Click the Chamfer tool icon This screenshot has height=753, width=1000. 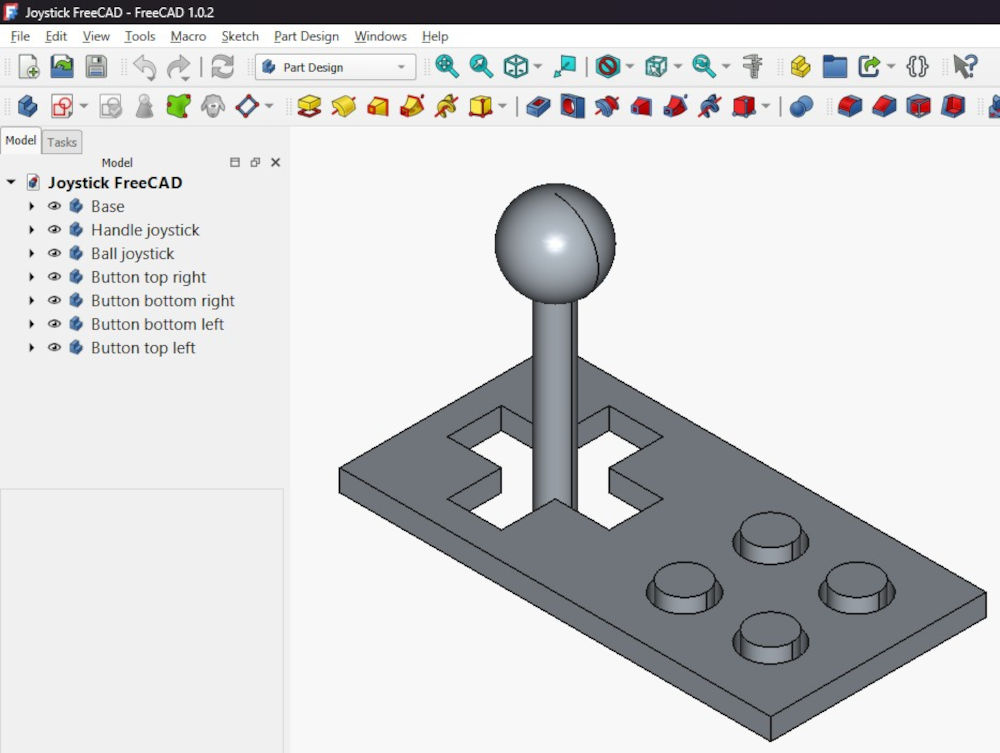[884, 106]
